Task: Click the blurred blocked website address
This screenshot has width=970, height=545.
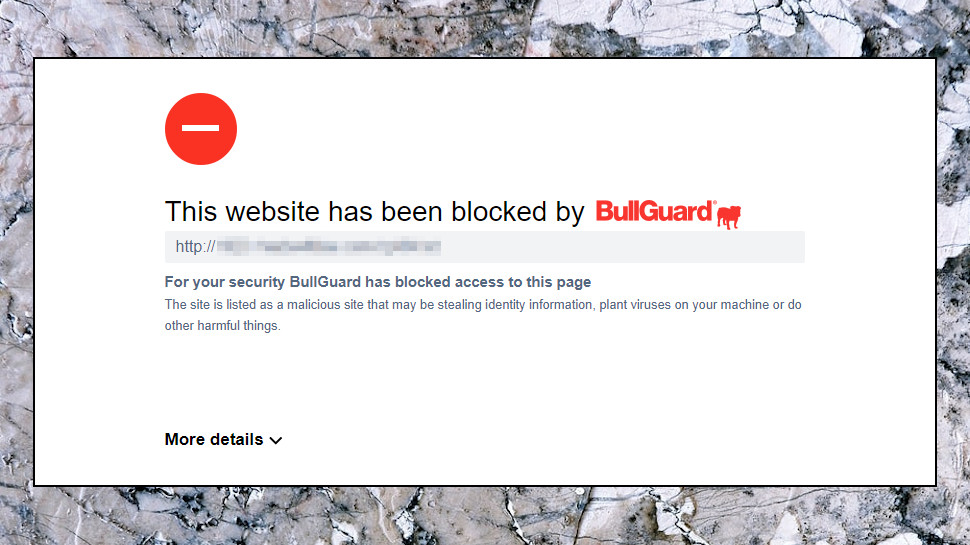Action: tap(329, 247)
